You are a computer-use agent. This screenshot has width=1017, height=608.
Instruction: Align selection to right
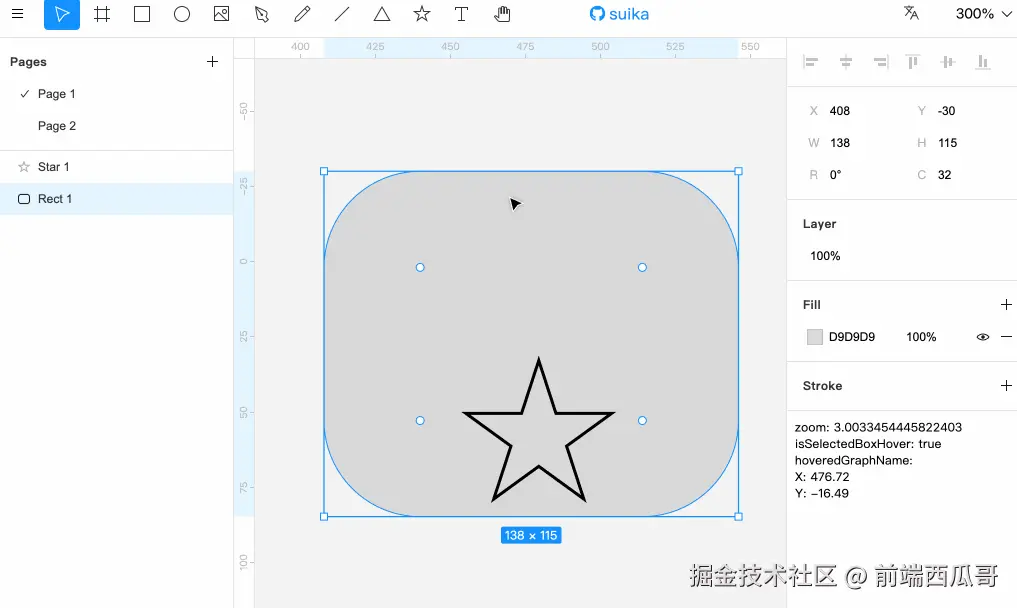coord(880,62)
